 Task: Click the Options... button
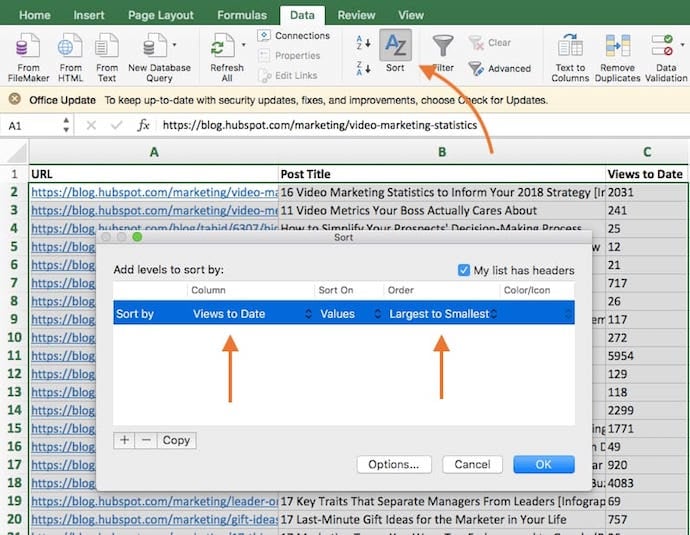pos(393,464)
